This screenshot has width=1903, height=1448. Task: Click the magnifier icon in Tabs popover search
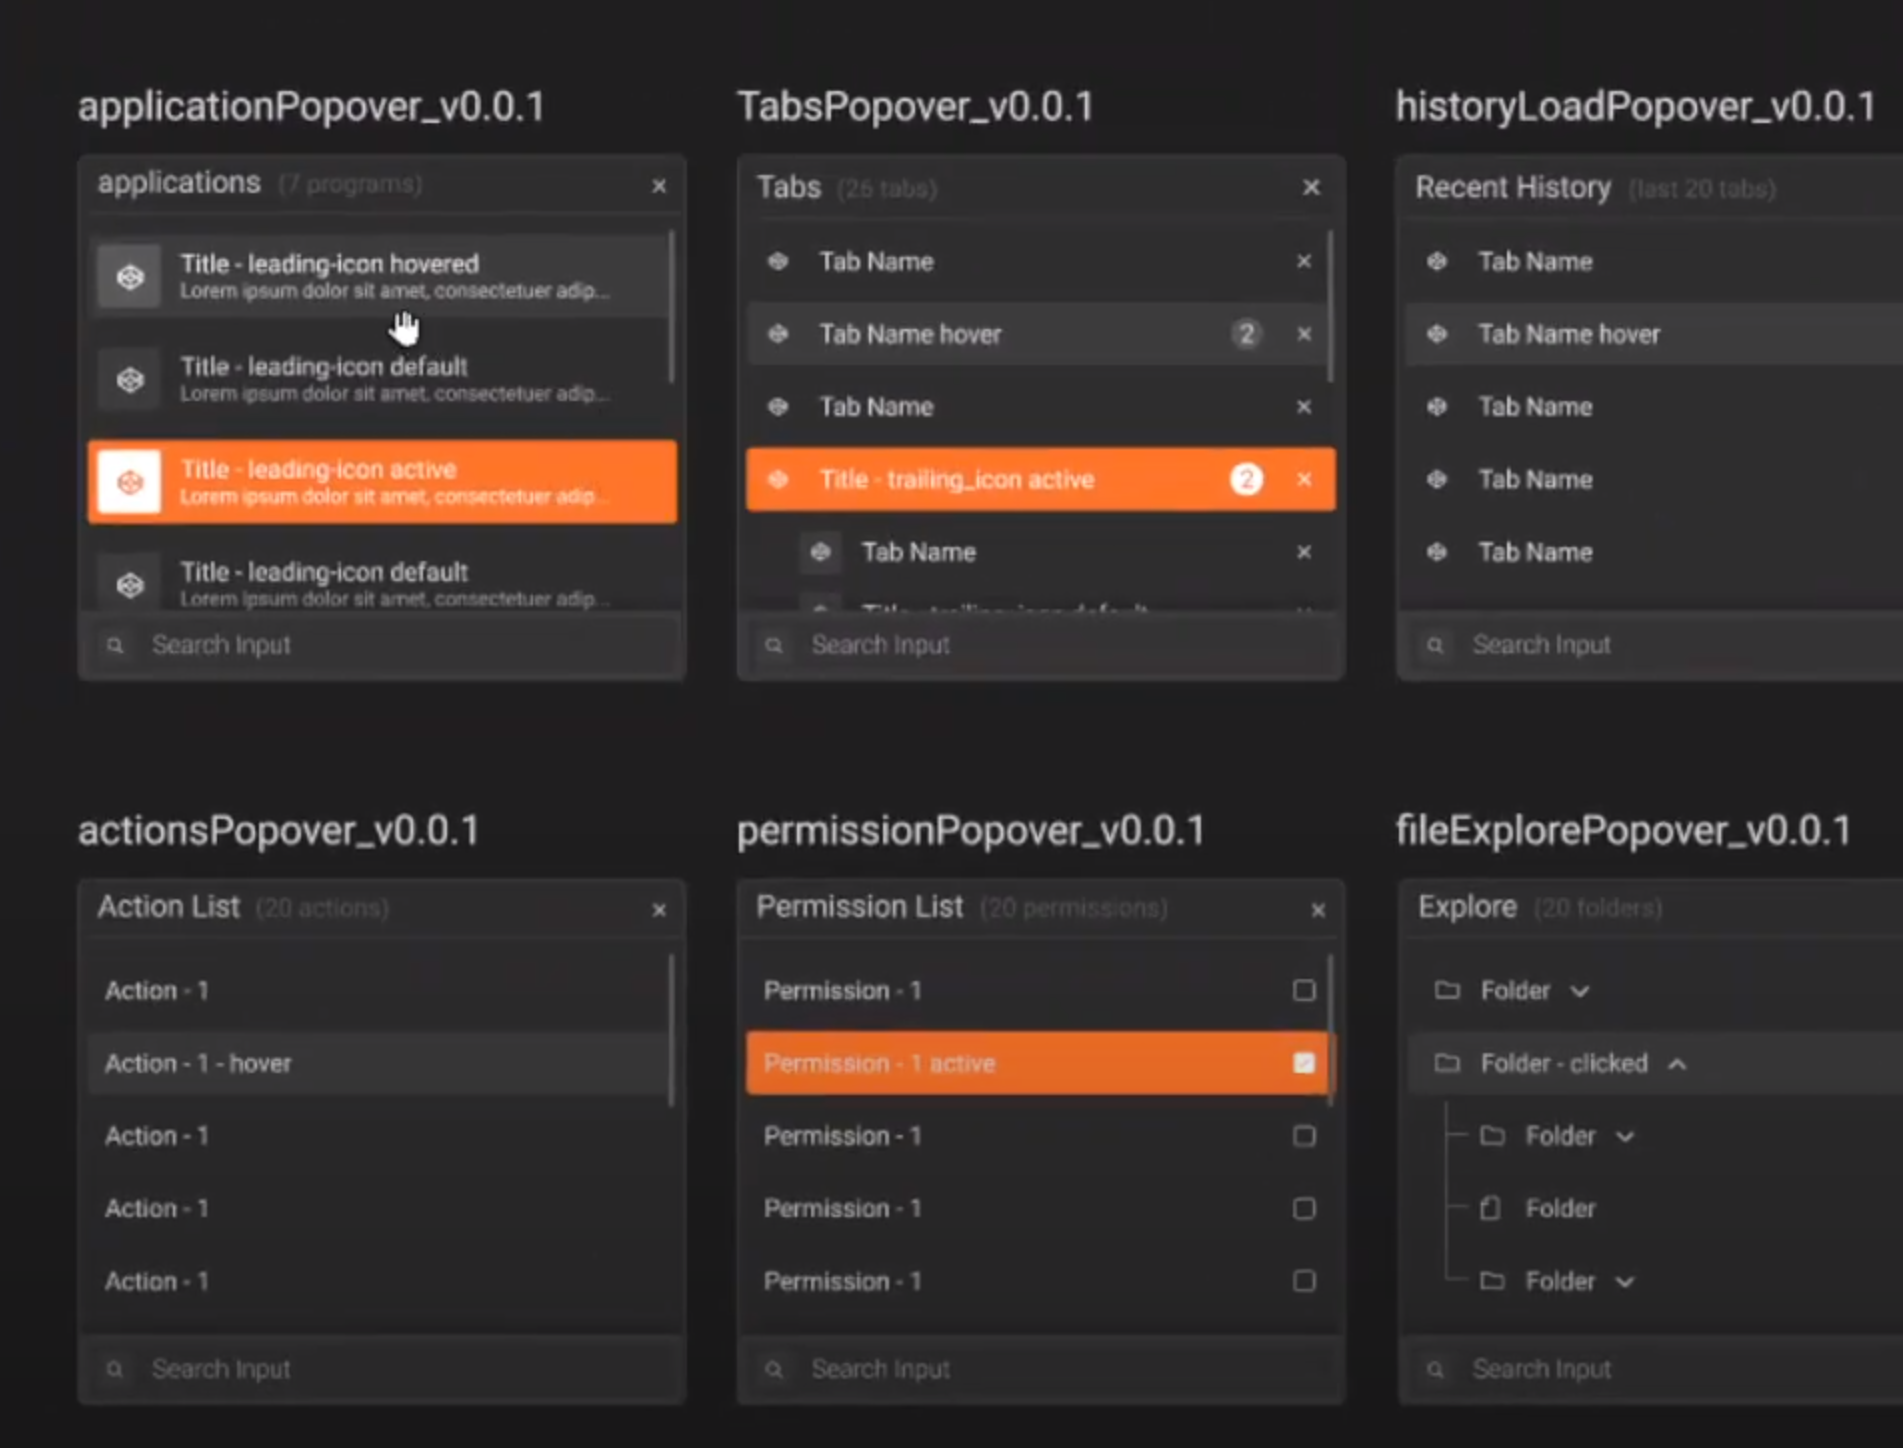[x=774, y=646]
